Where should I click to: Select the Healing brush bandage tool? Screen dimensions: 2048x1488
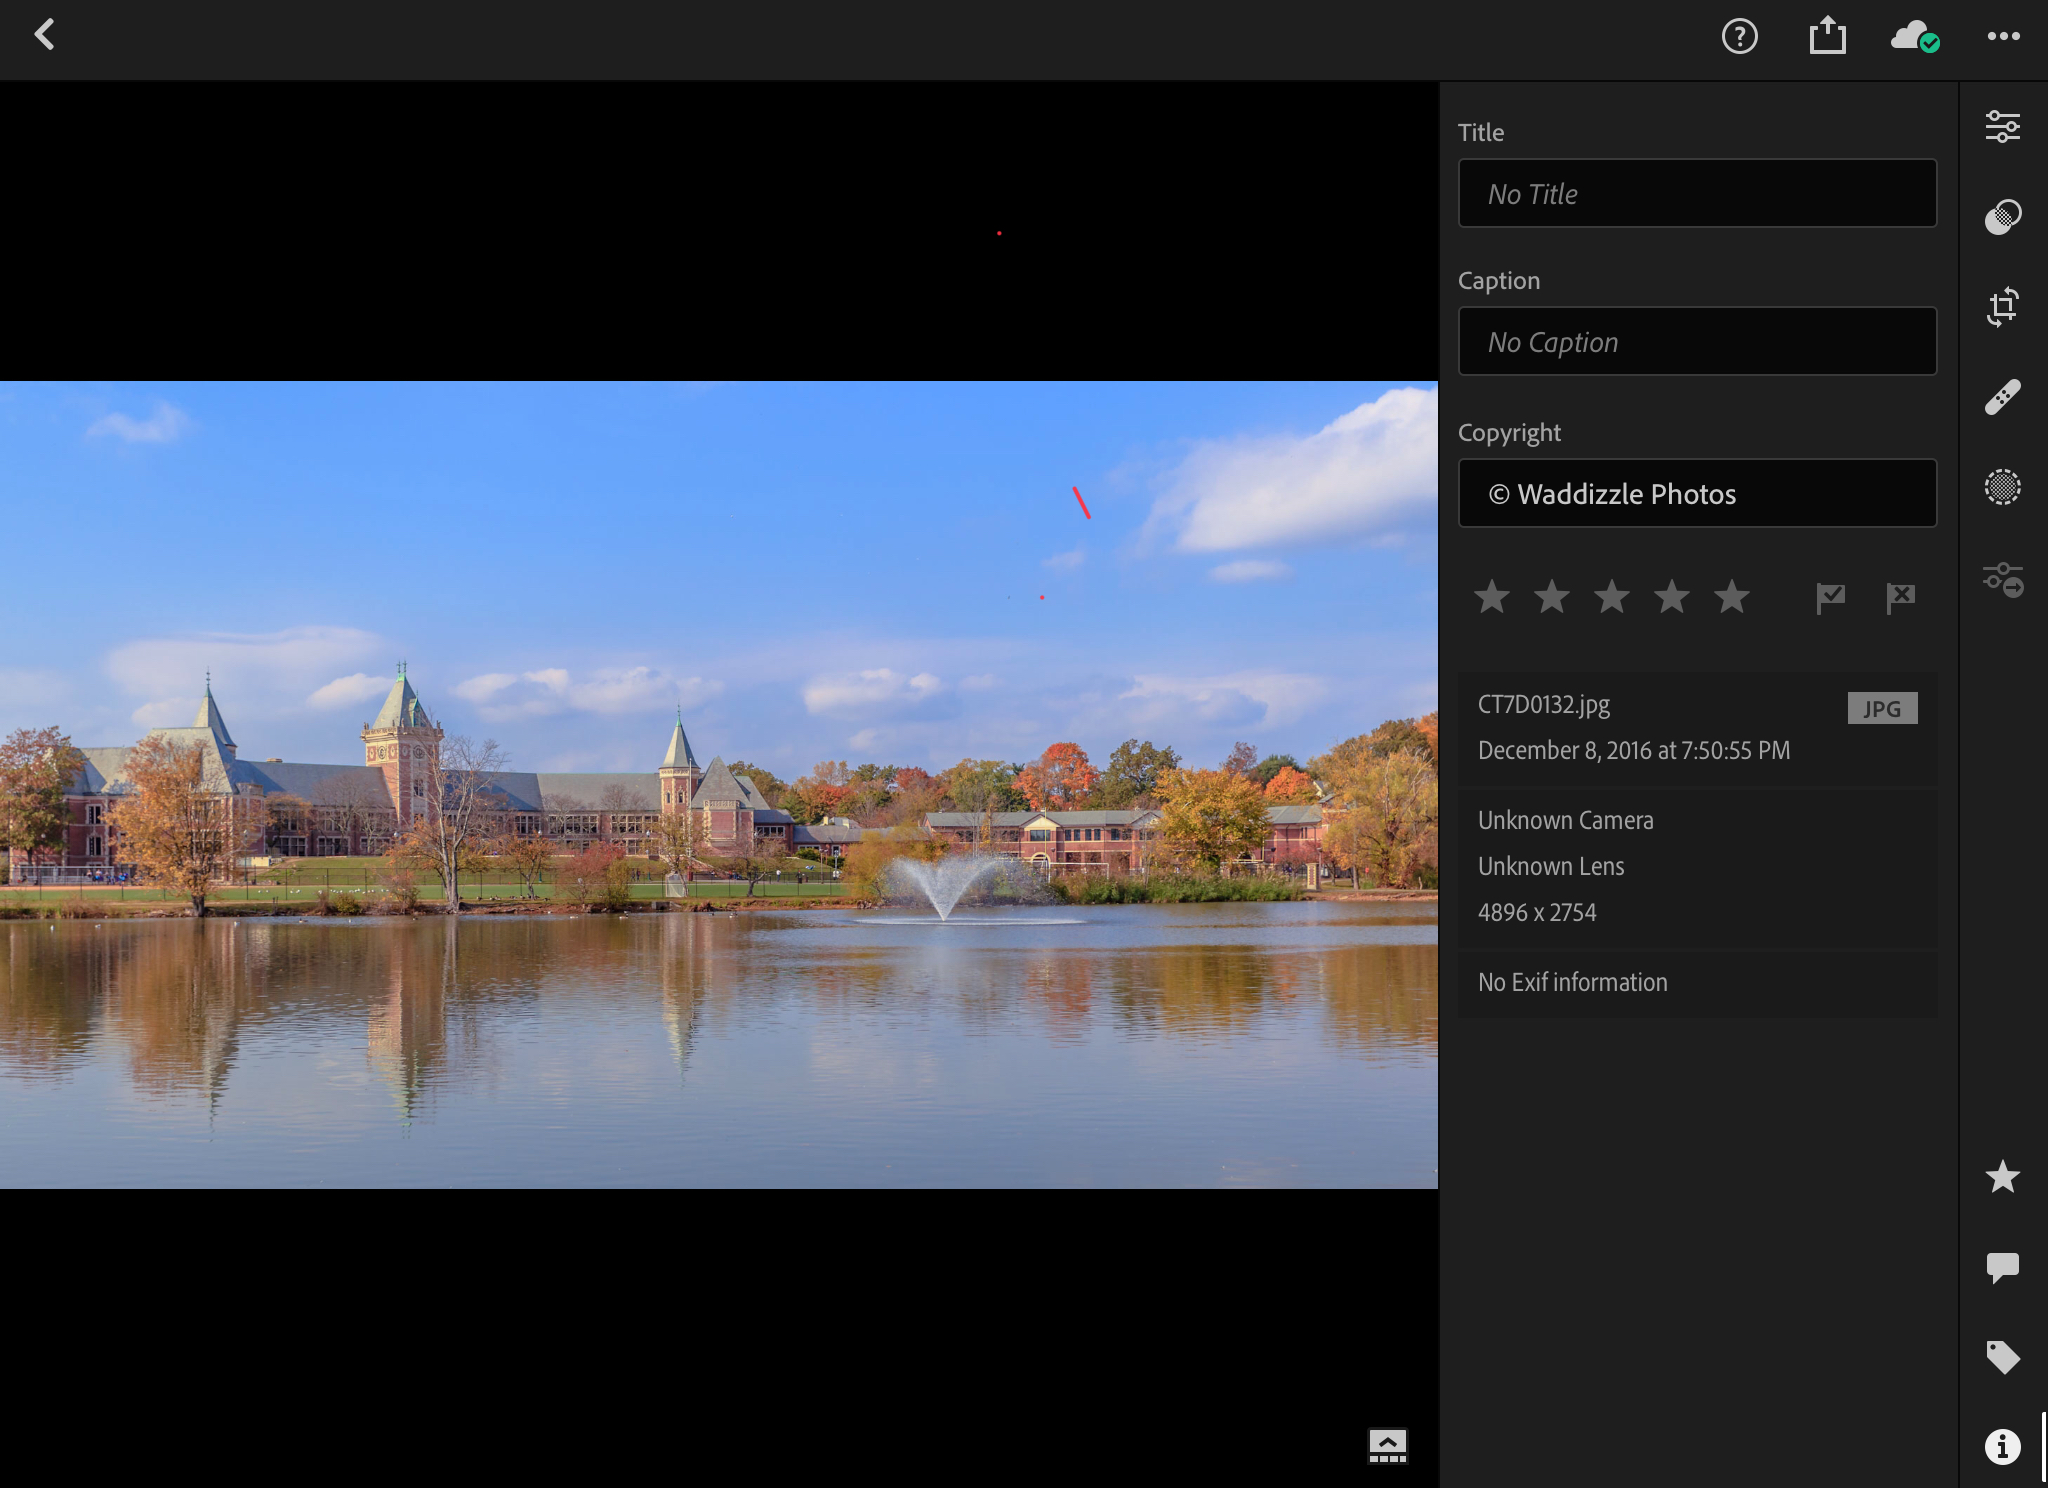[x=2003, y=397]
